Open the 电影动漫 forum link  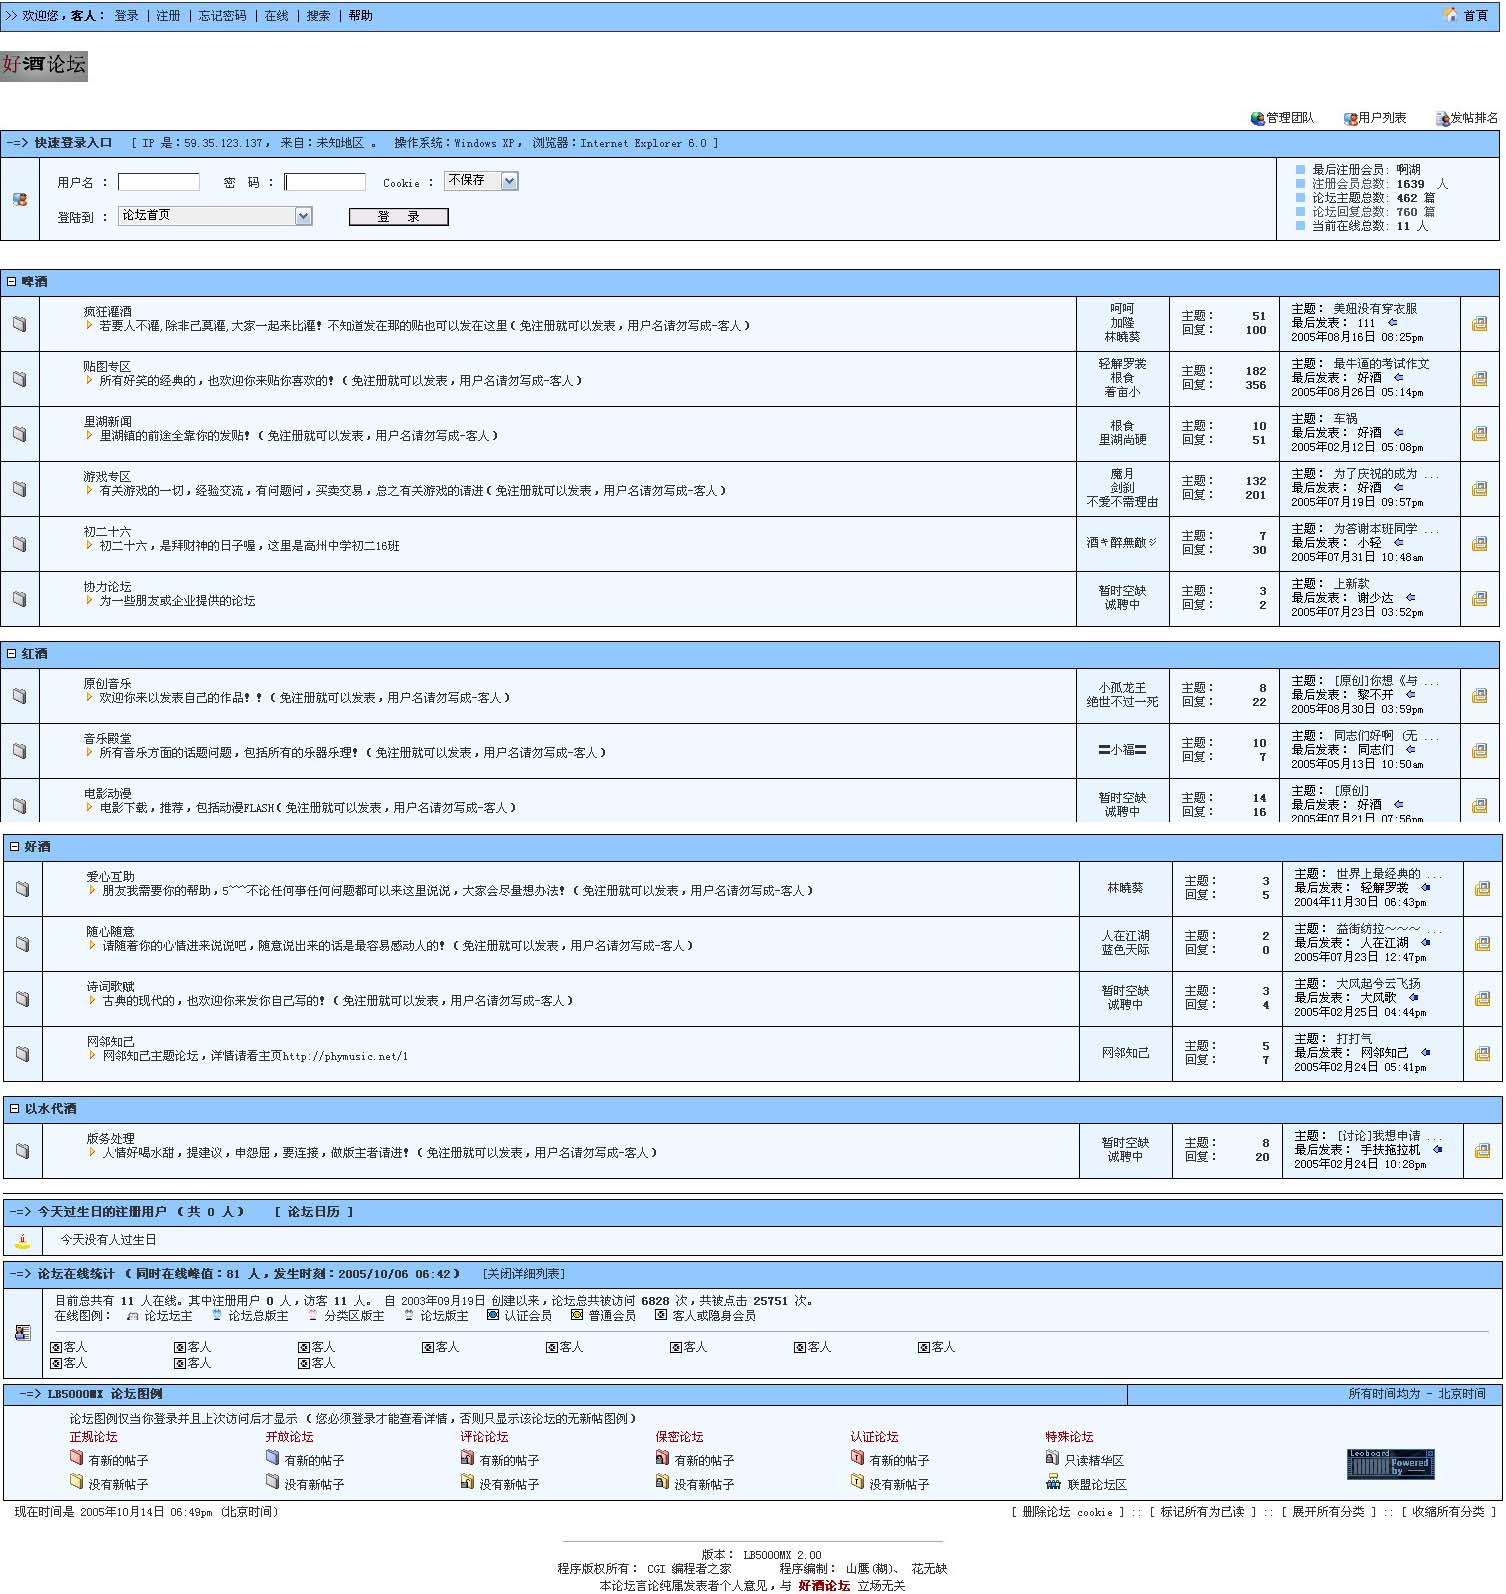click(x=107, y=794)
